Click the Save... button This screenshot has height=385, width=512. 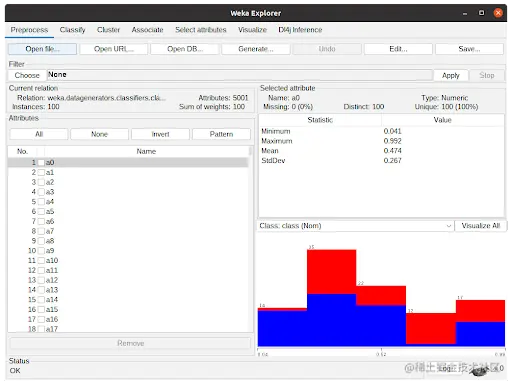469,49
